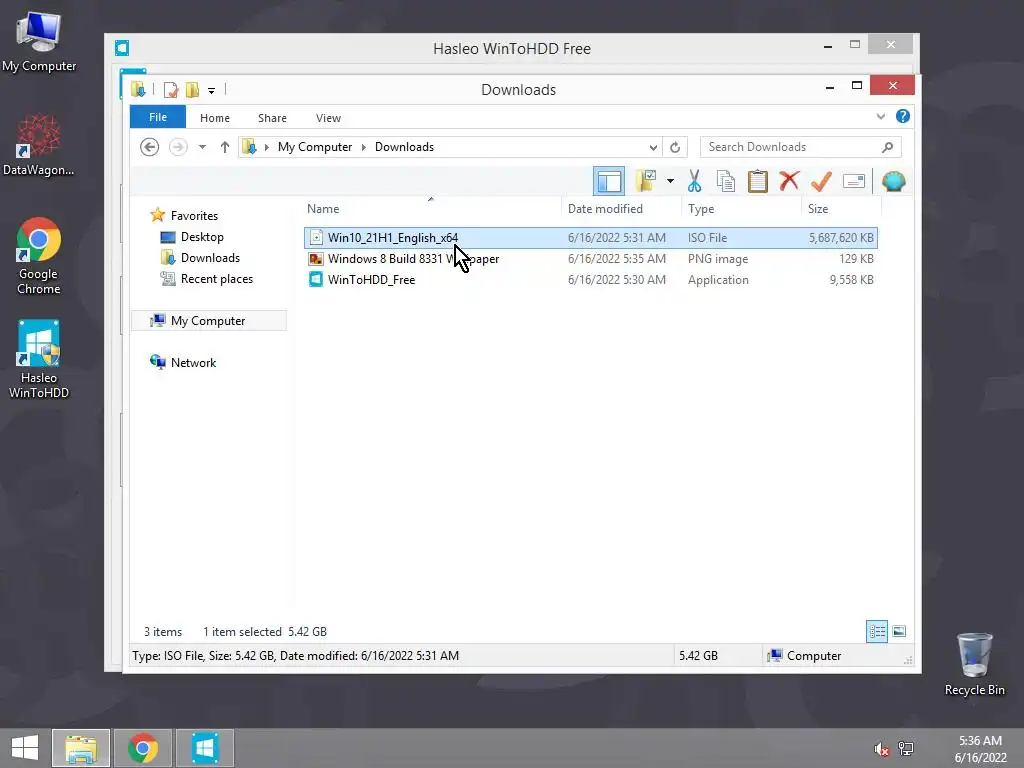Expand breadcrumb arrow after My Computer
The width and height of the screenshot is (1024, 768).
[x=364, y=147]
